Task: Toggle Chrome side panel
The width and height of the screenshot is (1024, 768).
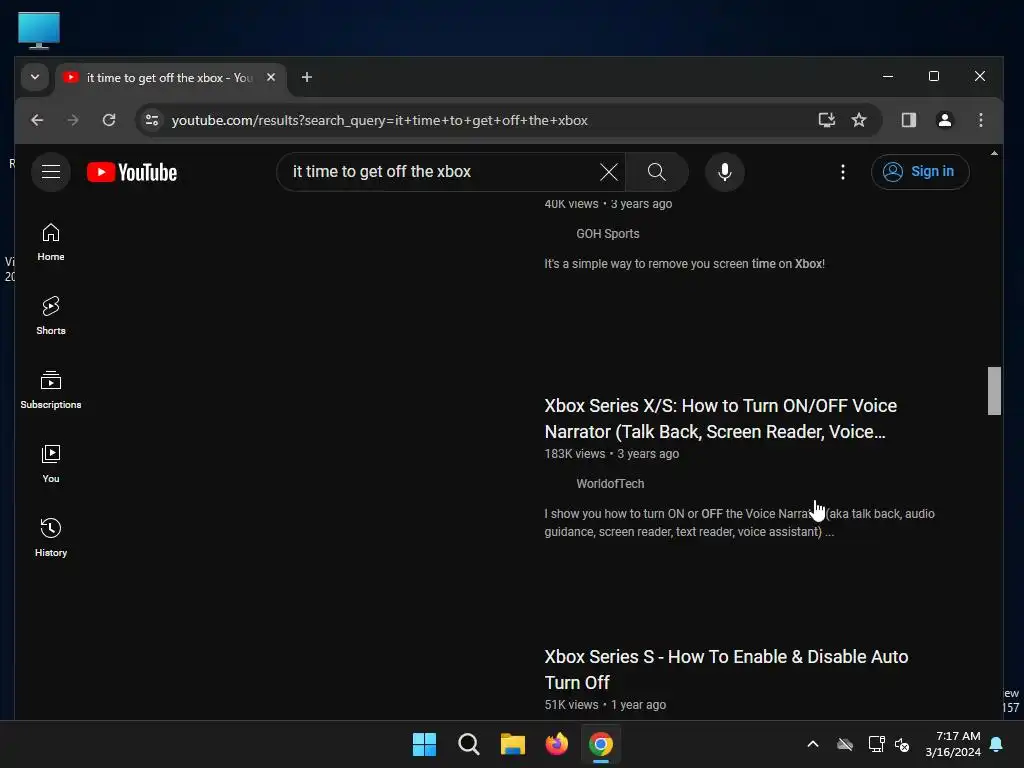Action: [x=908, y=120]
